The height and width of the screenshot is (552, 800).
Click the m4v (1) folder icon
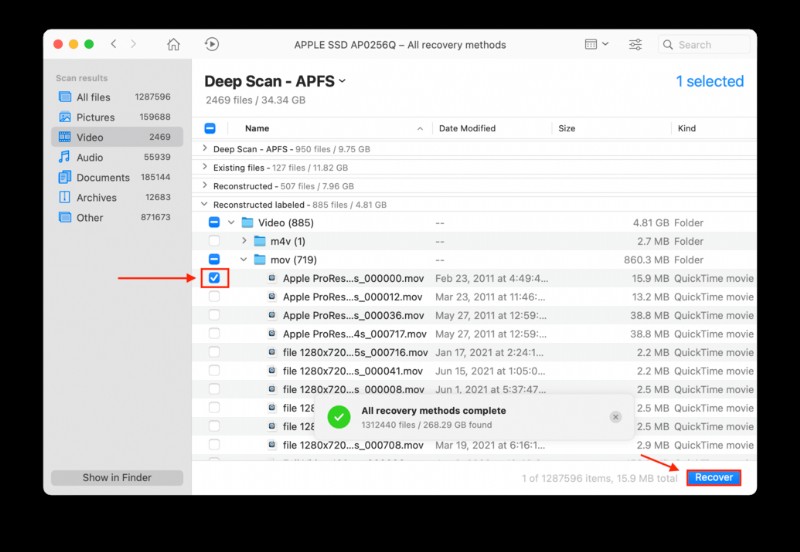pyautogui.click(x=260, y=241)
